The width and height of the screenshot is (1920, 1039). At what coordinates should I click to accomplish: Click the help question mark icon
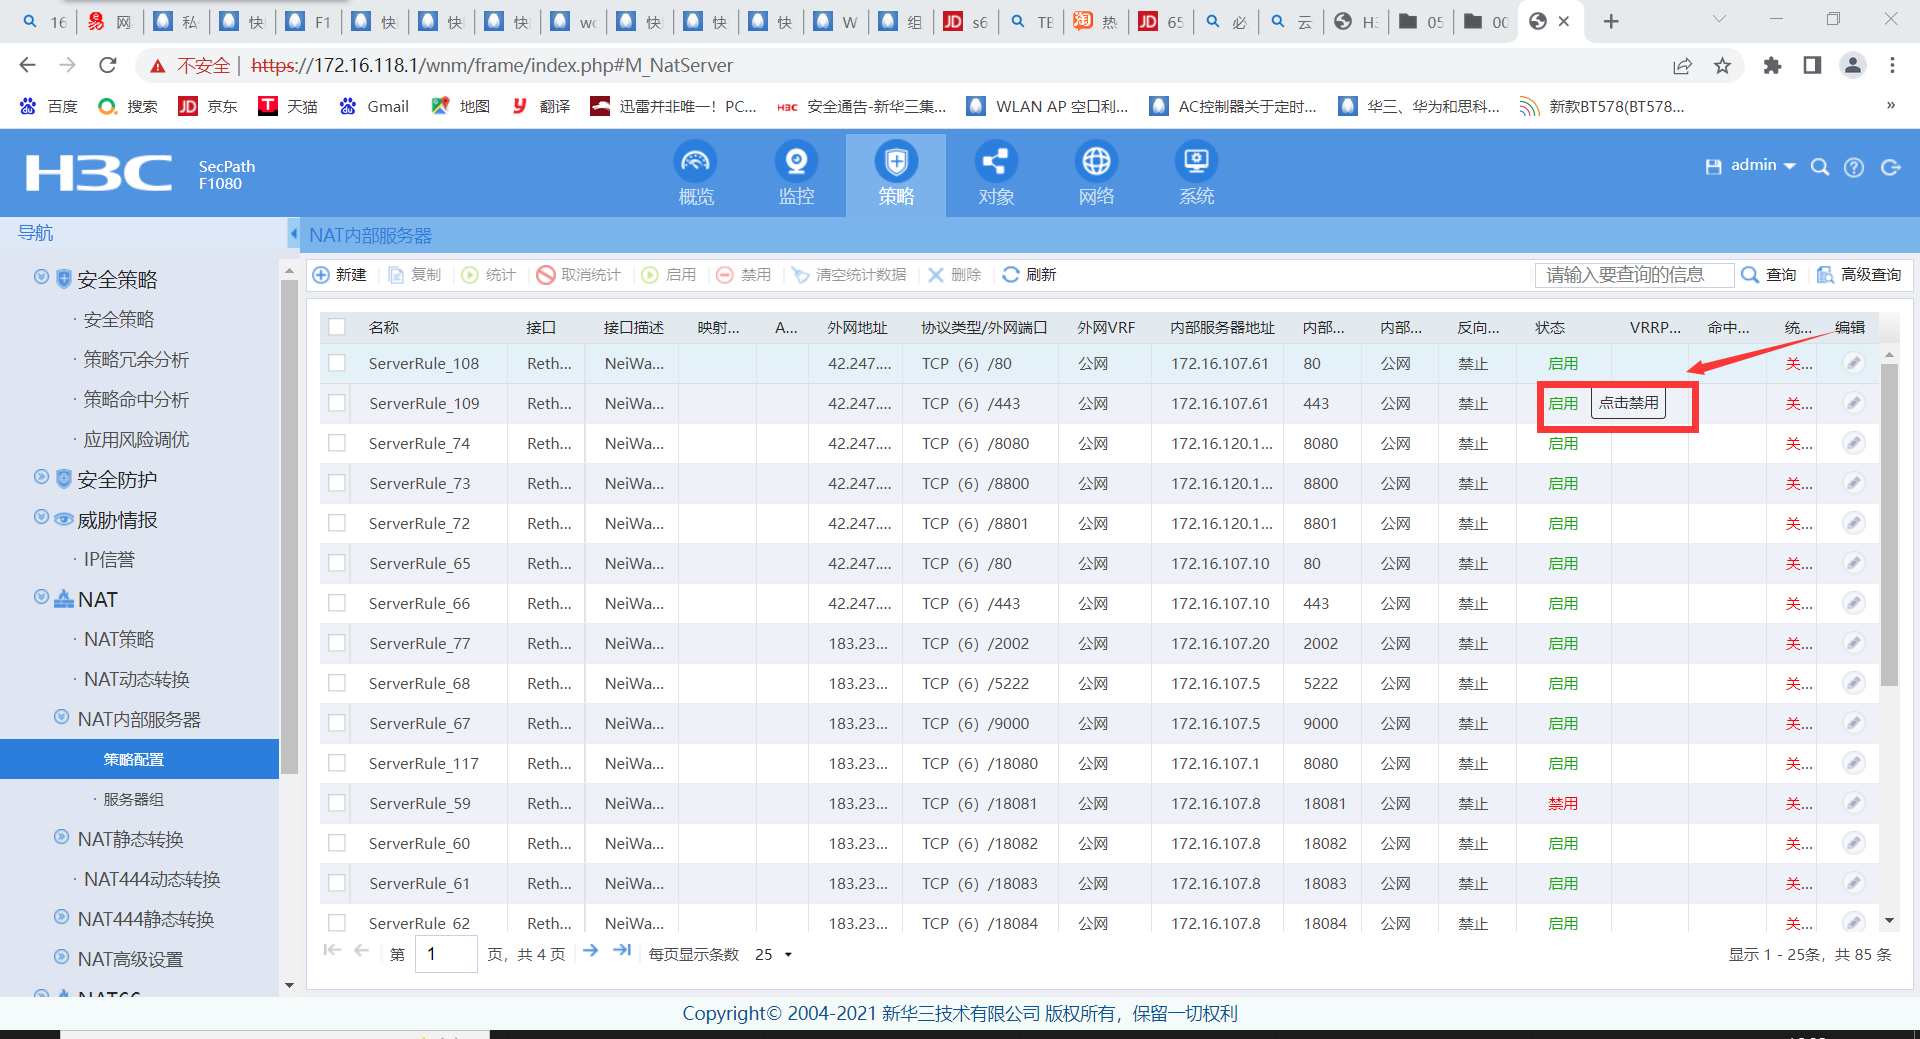[1854, 167]
